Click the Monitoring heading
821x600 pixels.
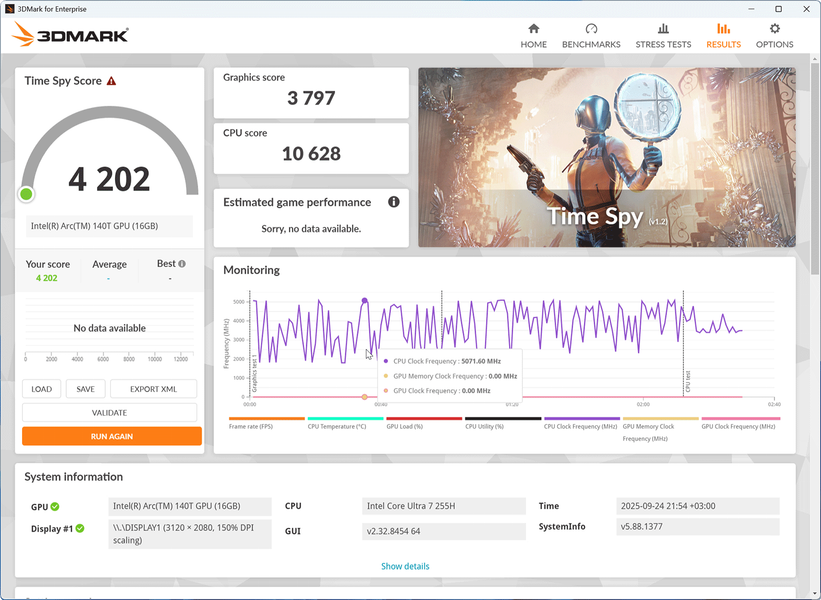click(251, 270)
